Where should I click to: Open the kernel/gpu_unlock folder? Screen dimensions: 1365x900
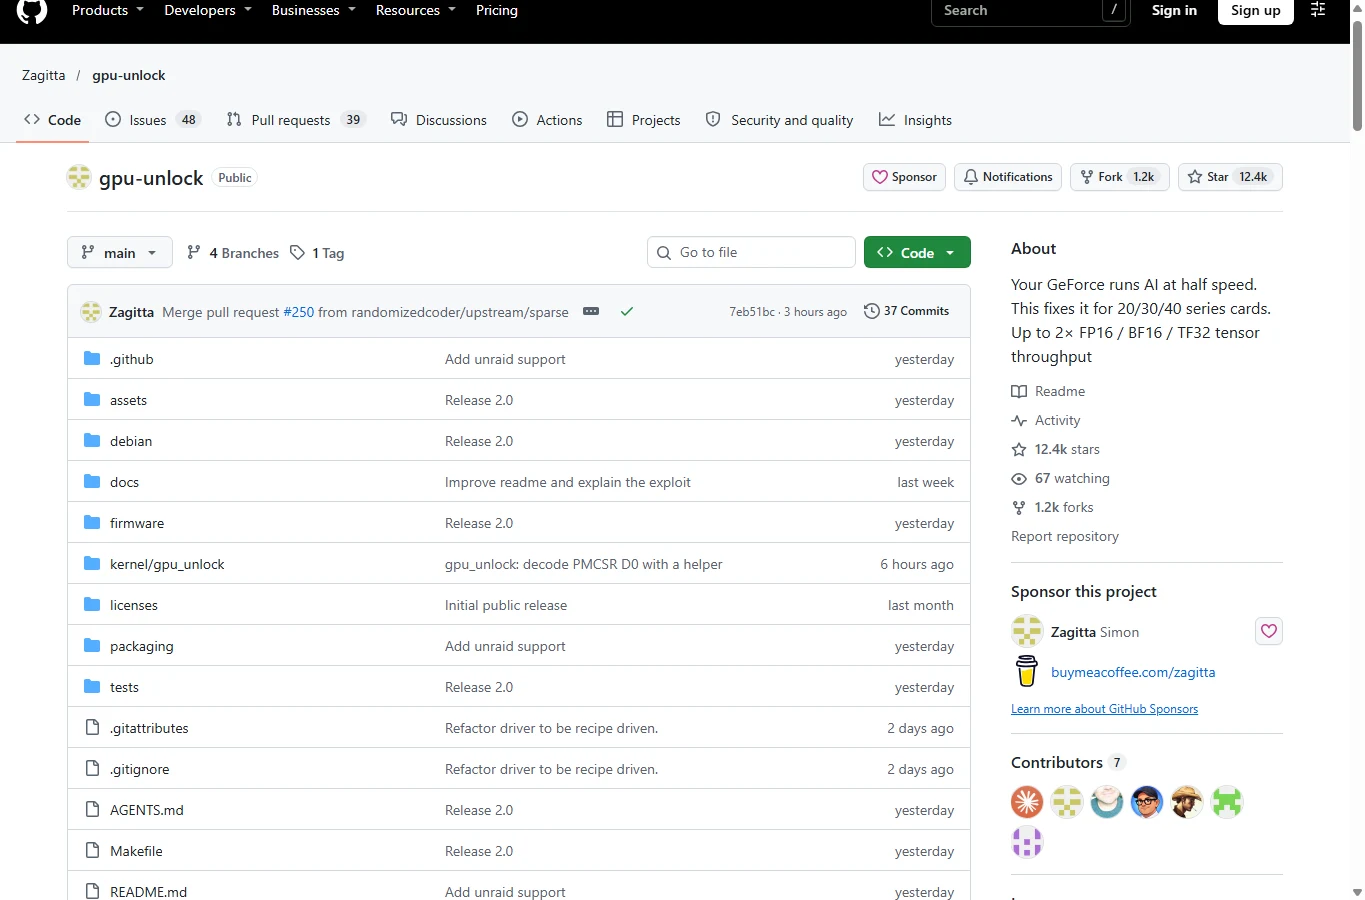coord(167,564)
